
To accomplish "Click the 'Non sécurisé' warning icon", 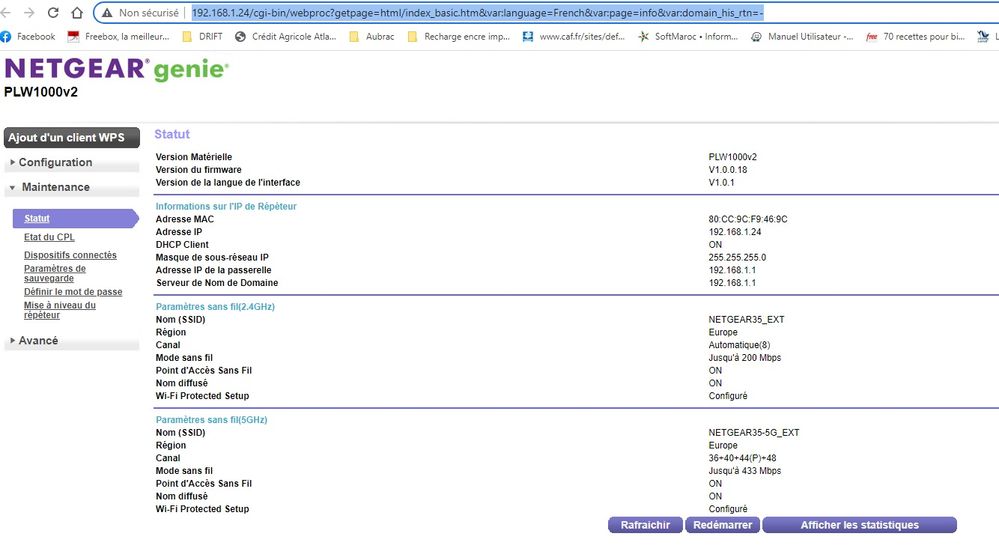I will click(x=106, y=13).
